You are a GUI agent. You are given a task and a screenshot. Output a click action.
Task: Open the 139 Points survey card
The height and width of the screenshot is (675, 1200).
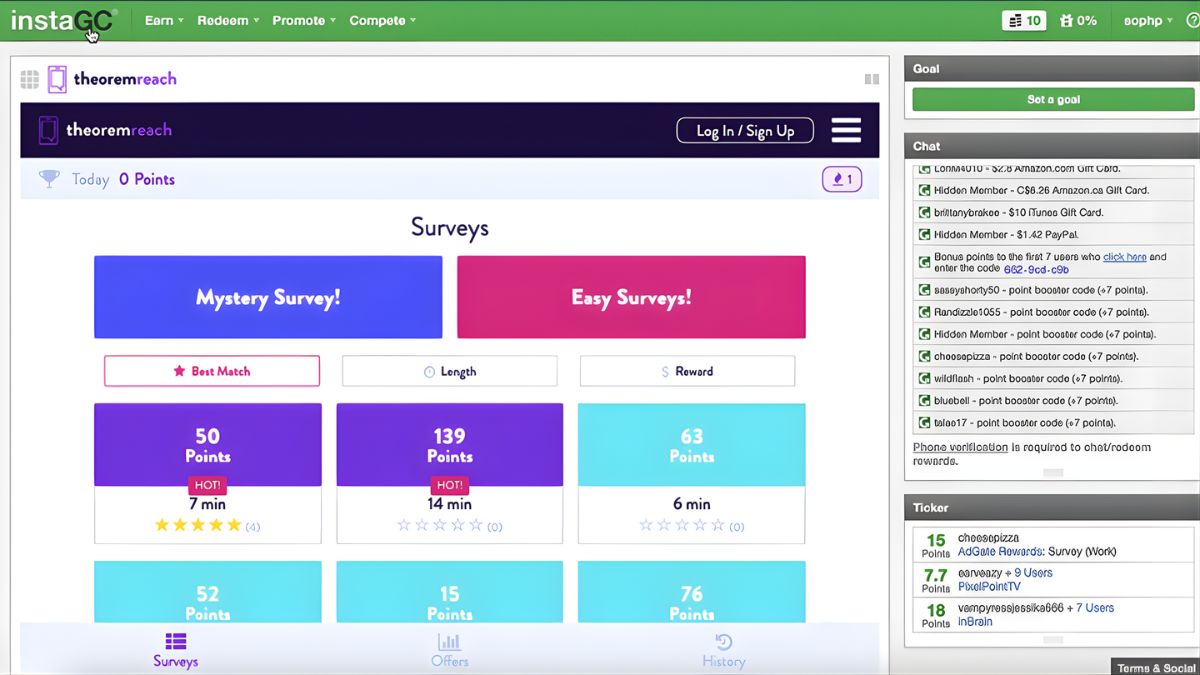click(x=450, y=470)
